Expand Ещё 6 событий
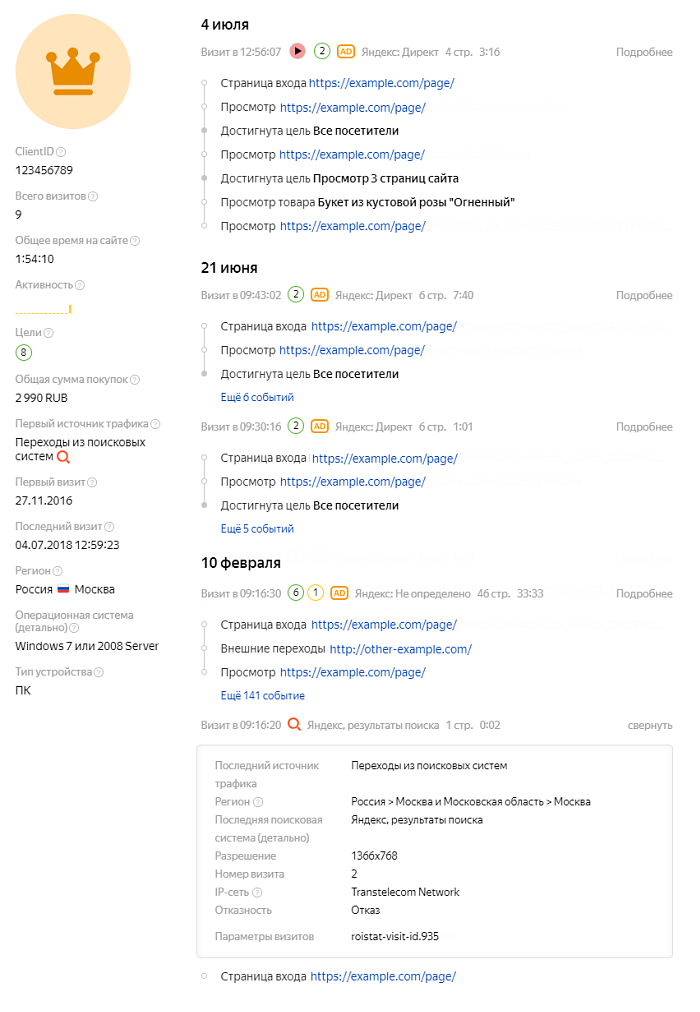This screenshot has height=1012, width=700. pos(257,398)
